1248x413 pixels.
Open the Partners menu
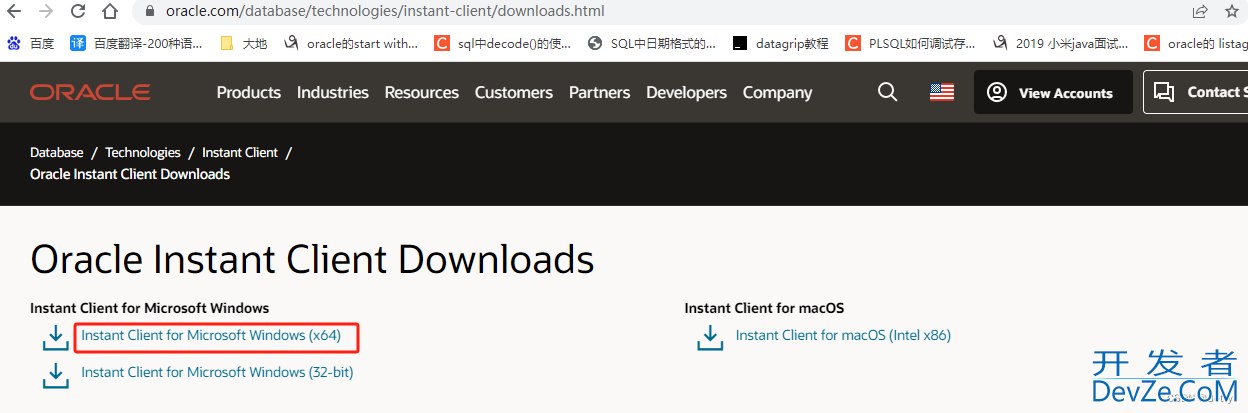[x=600, y=92]
